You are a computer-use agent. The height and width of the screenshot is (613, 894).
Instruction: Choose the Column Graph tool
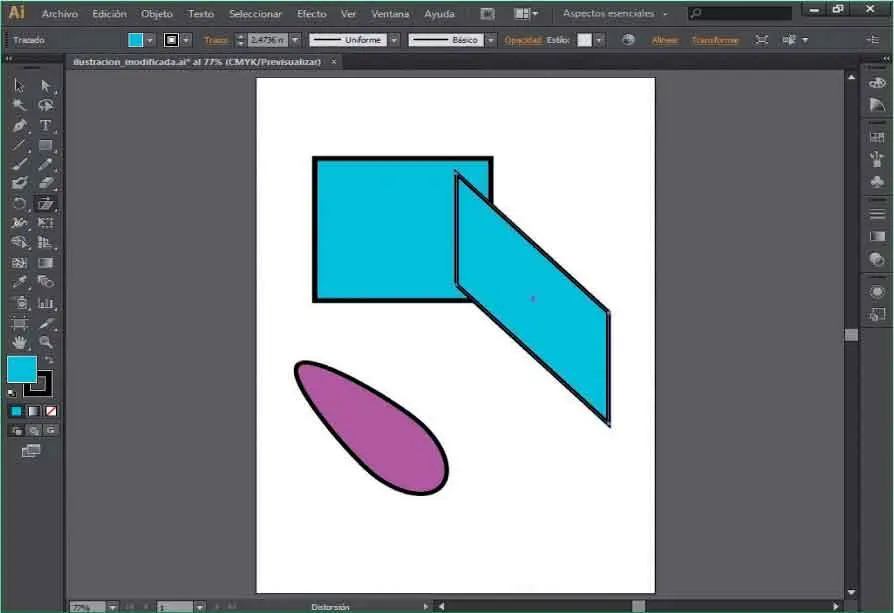coord(46,303)
